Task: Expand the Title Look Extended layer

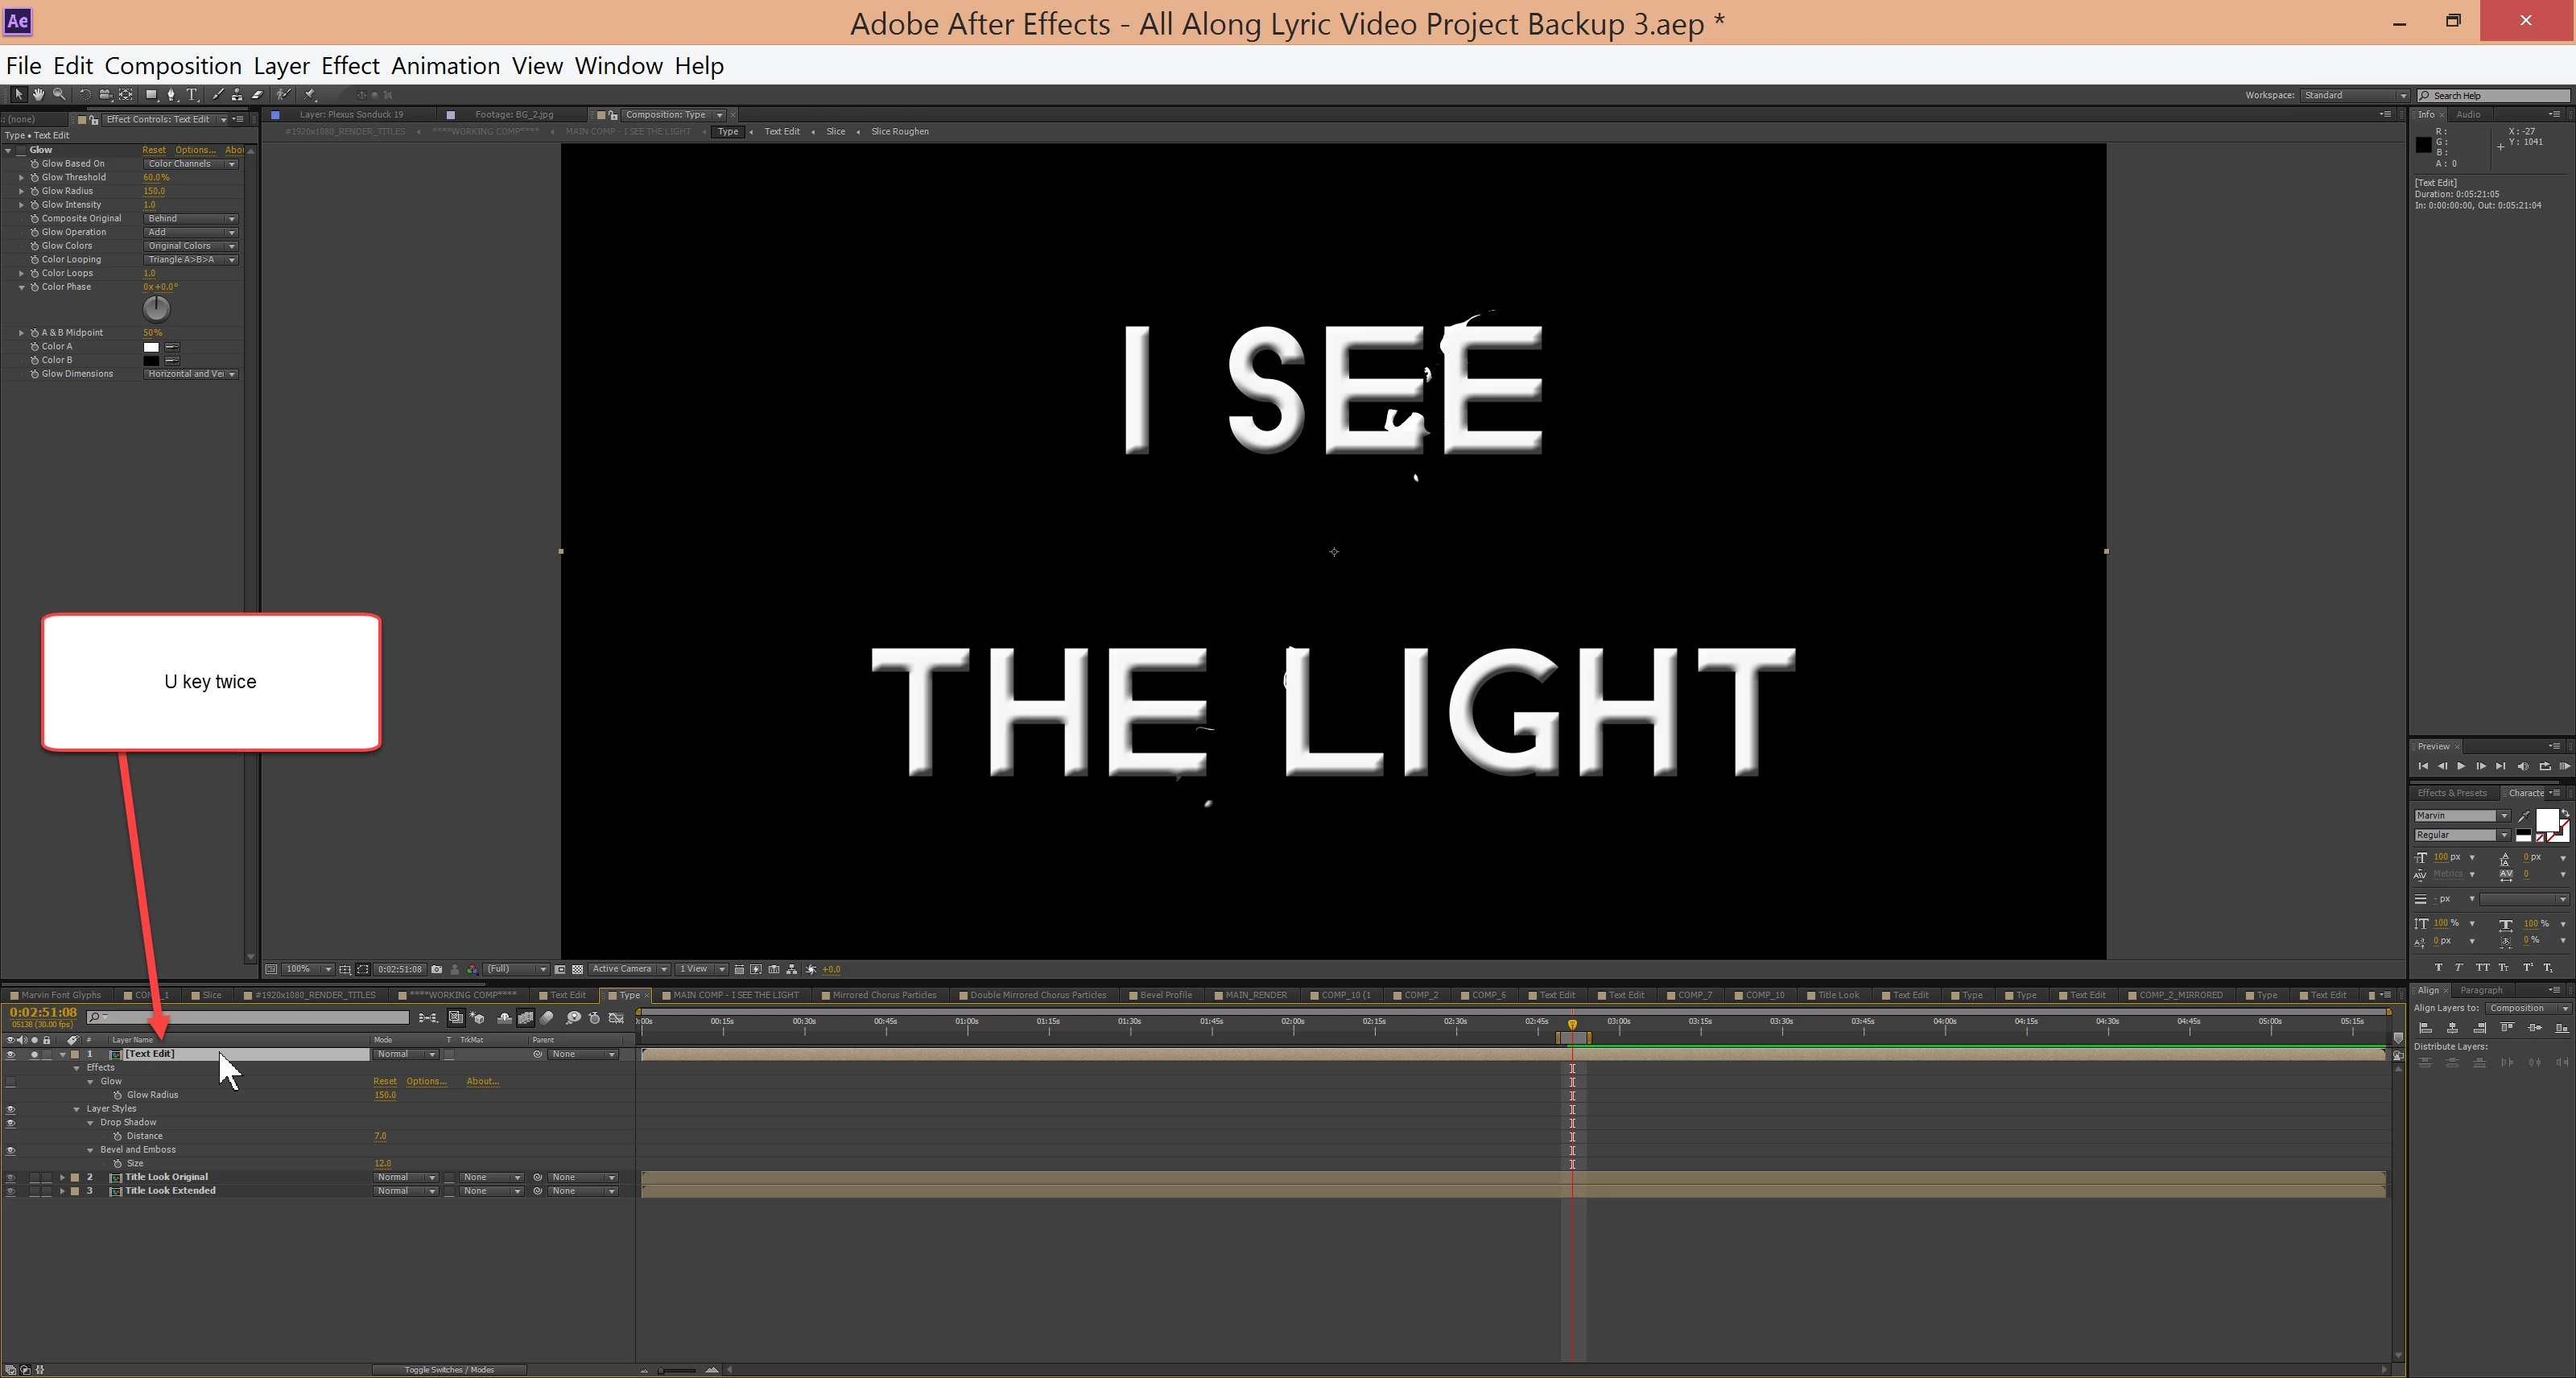Action: [62, 1191]
